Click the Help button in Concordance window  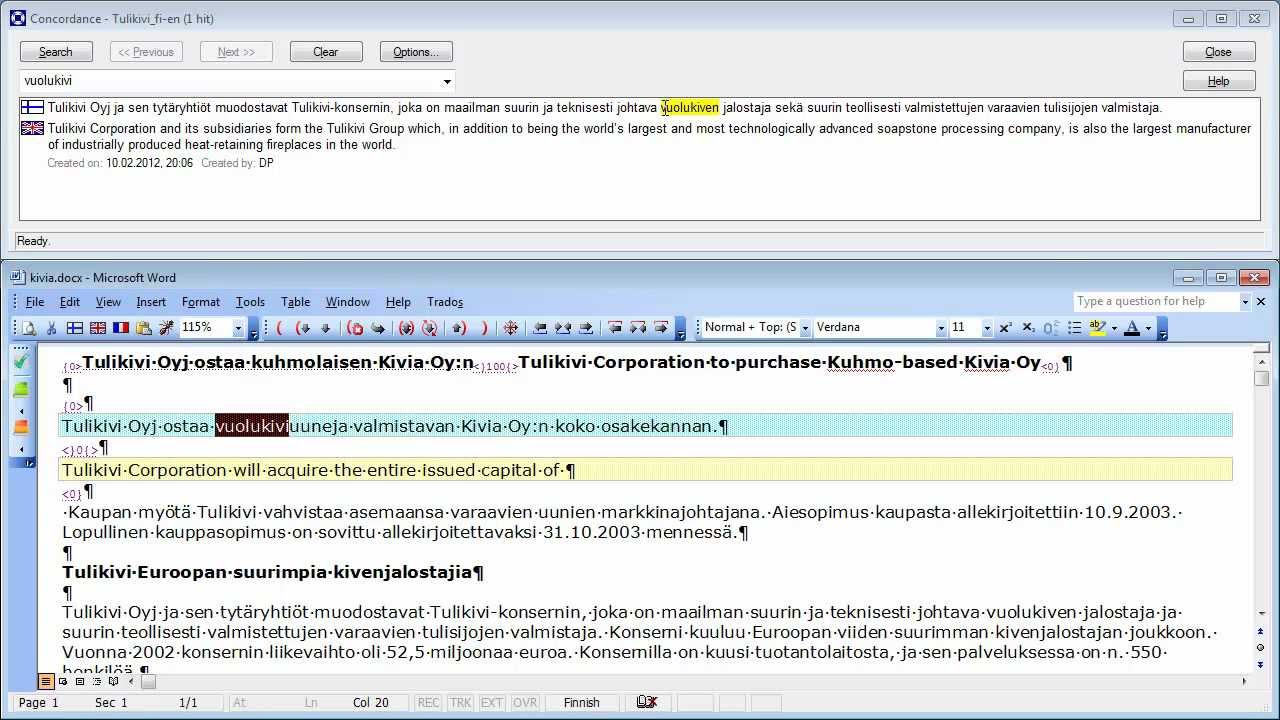pyautogui.click(x=1218, y=81)
